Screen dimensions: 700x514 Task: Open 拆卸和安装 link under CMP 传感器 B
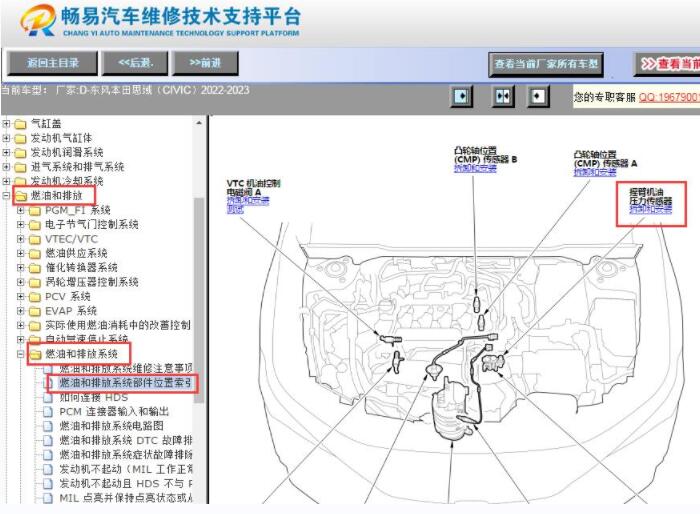tap(475, 168)
